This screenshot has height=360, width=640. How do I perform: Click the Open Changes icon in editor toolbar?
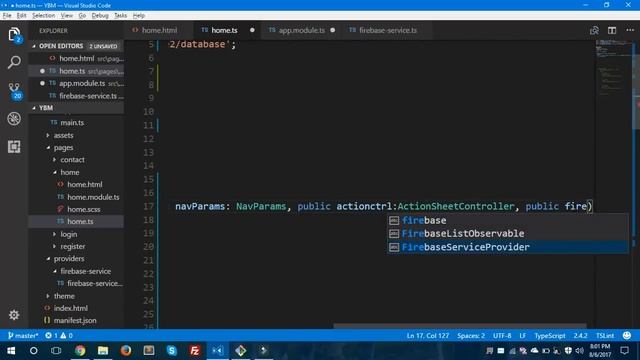(594, 30)
